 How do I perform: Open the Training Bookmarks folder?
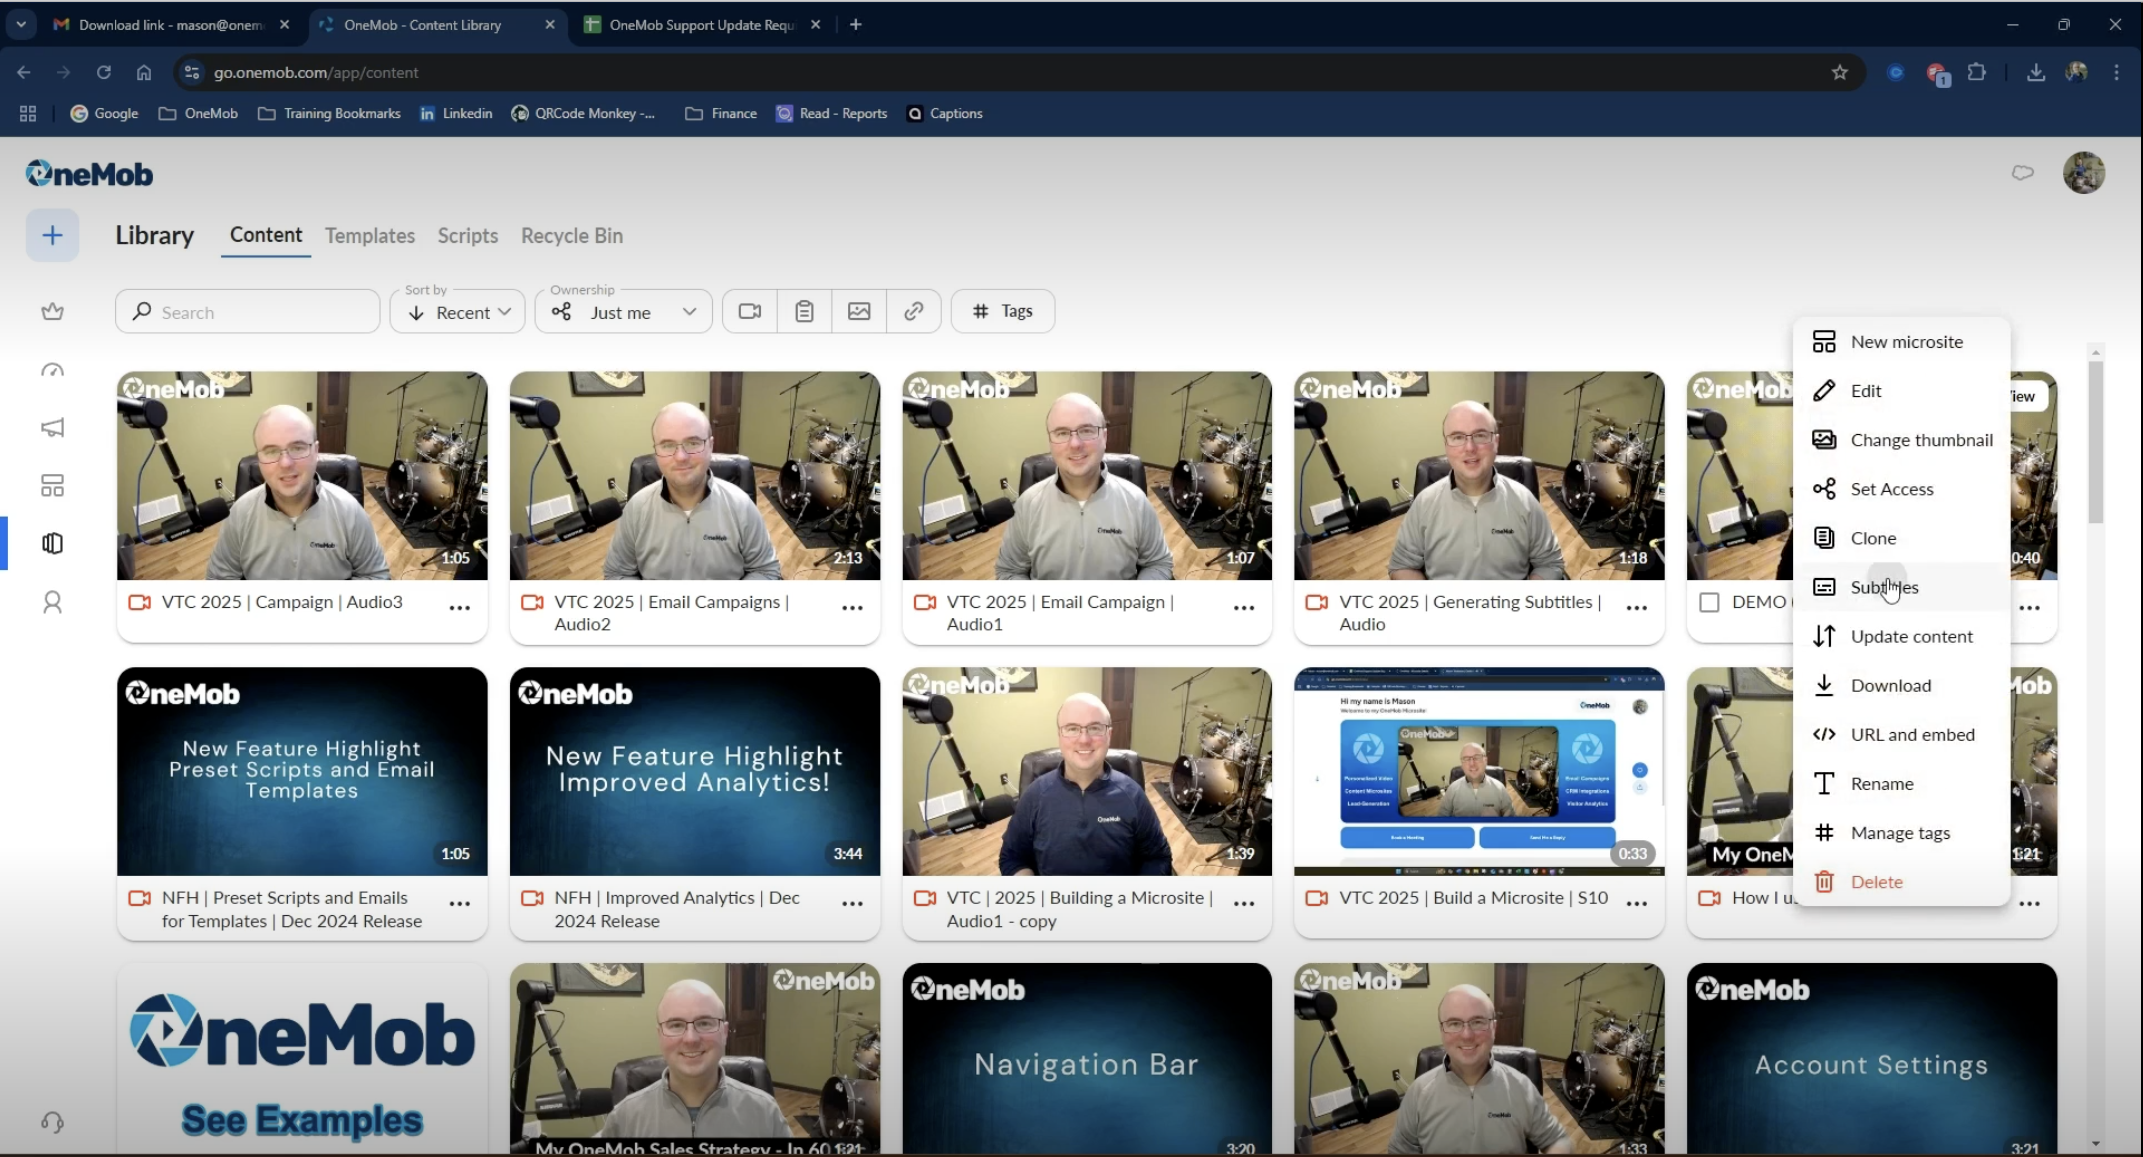coord(329,113)
